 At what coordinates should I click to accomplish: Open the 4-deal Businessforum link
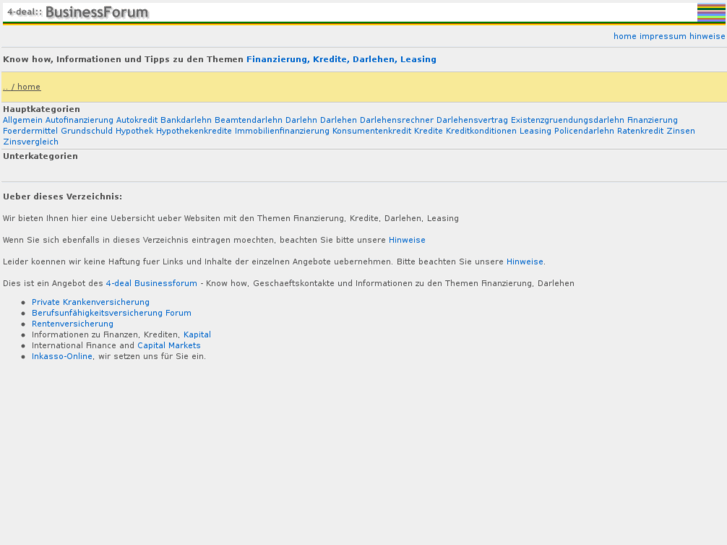(x=152, y=283)
